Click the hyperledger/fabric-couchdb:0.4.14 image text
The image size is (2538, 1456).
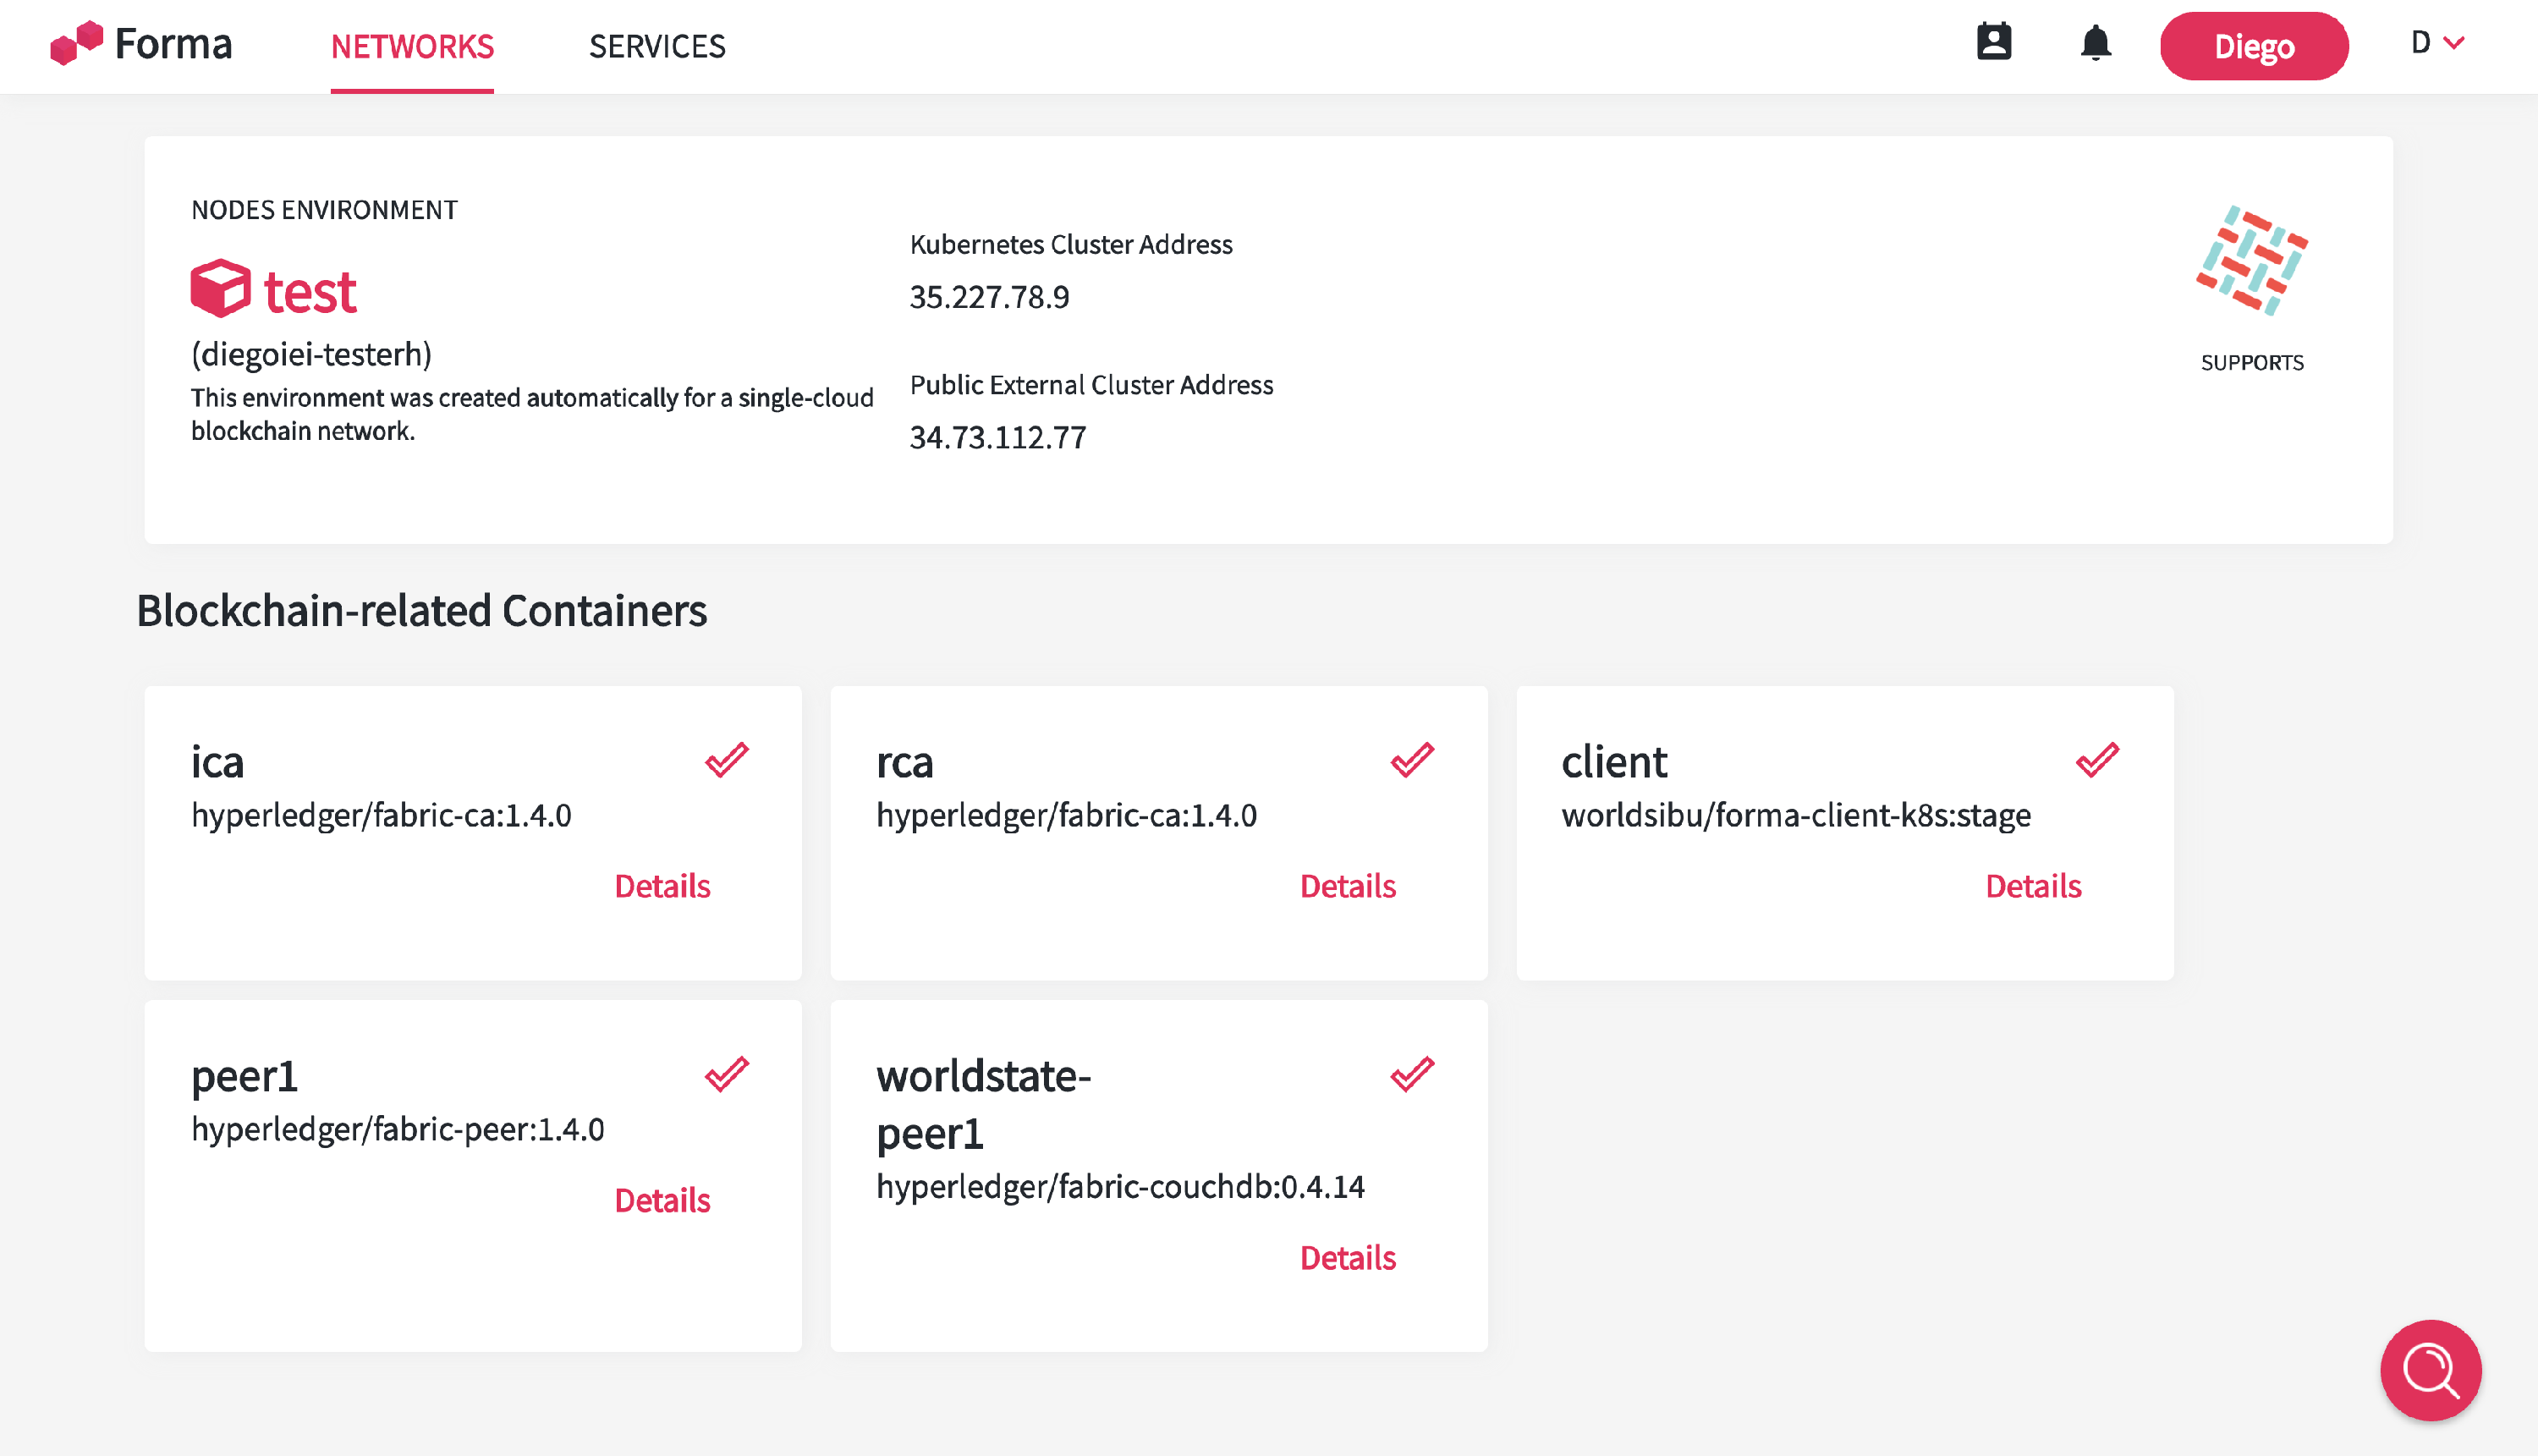point(1120,1187)
